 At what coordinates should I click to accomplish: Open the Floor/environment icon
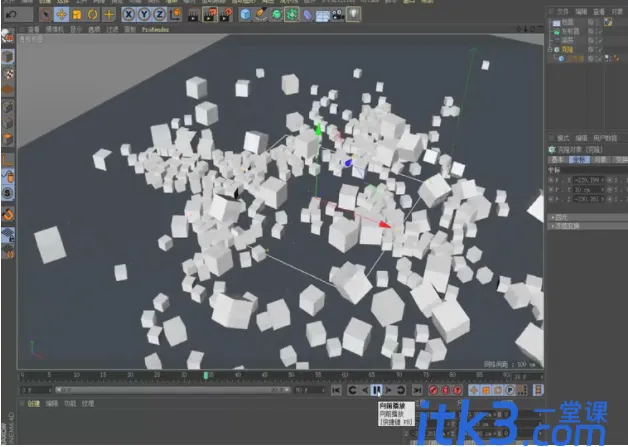point(323,16)
